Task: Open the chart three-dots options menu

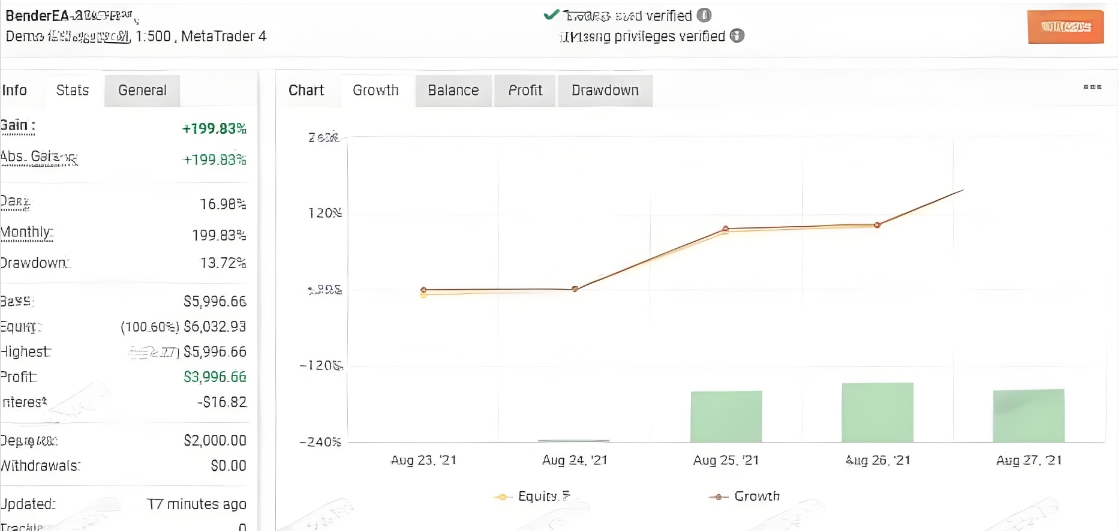Action: tap(1092, 88)
